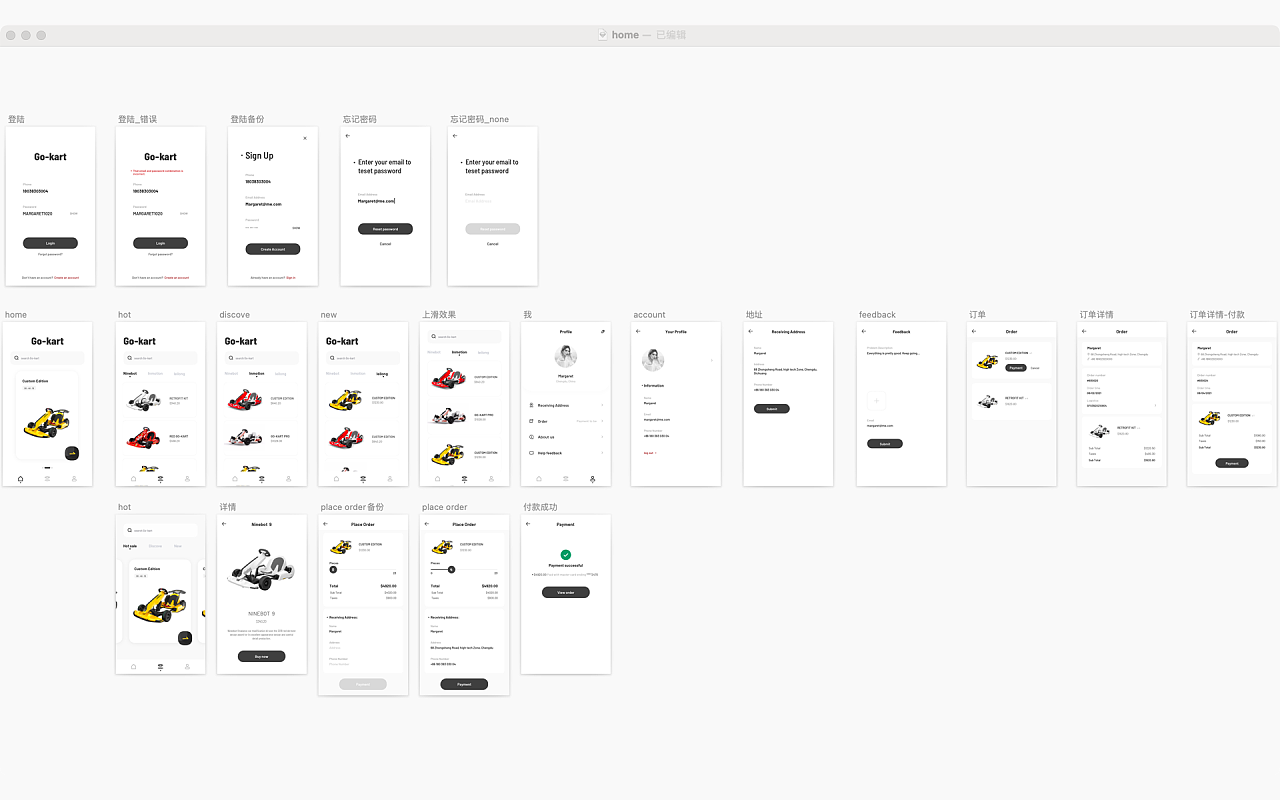Click back arrow on 地址 artboard

pyautogui.click(x=750, y=331)
